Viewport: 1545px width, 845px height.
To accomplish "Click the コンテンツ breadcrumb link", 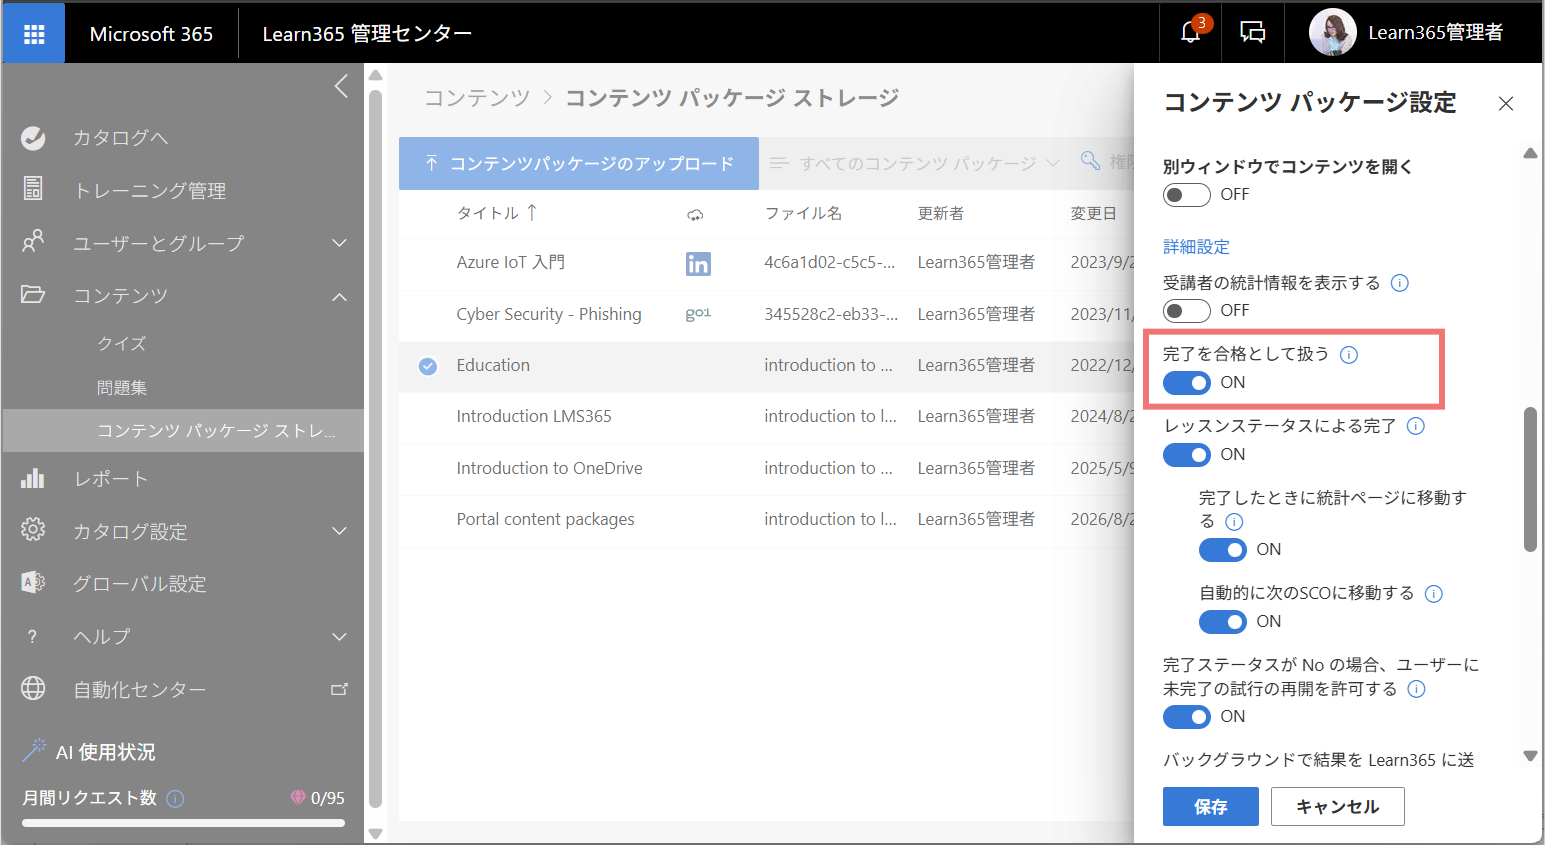I will 476,98.
